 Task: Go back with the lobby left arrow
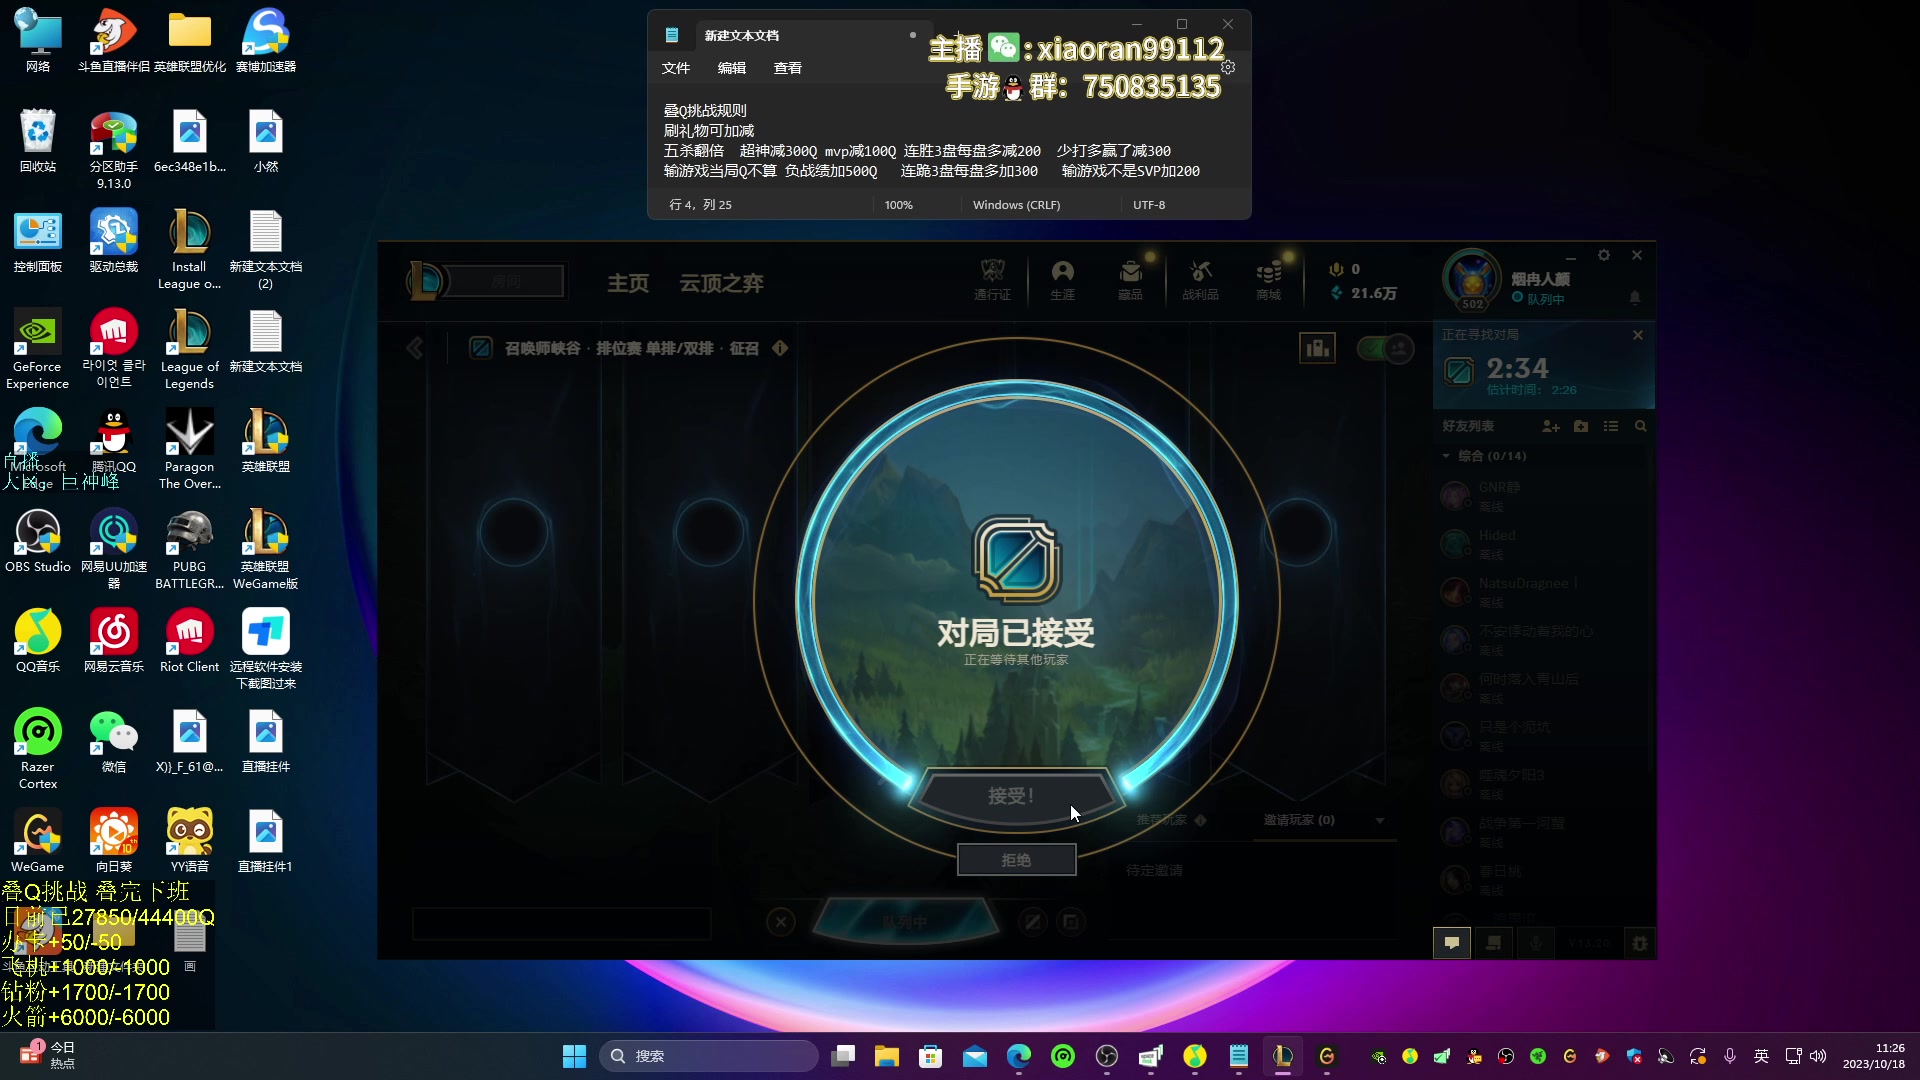click(415, 348)
